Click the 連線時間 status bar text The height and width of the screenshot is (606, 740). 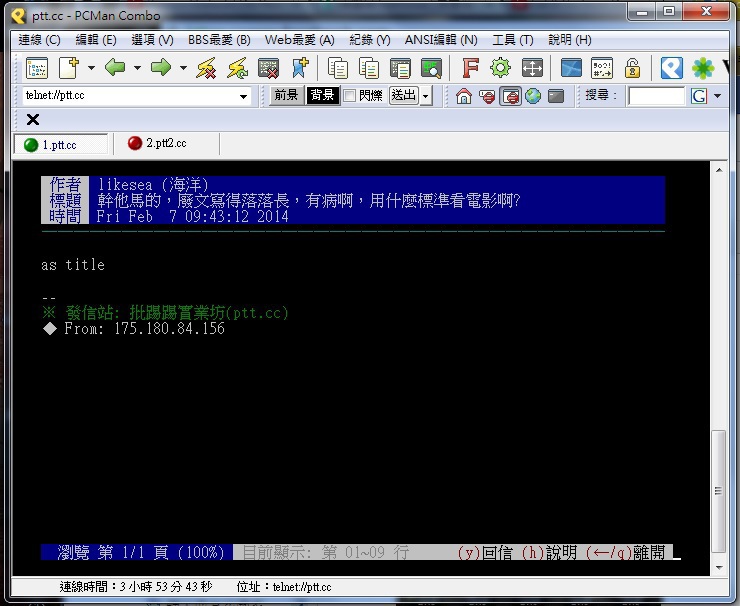click(x=136, y=587)
